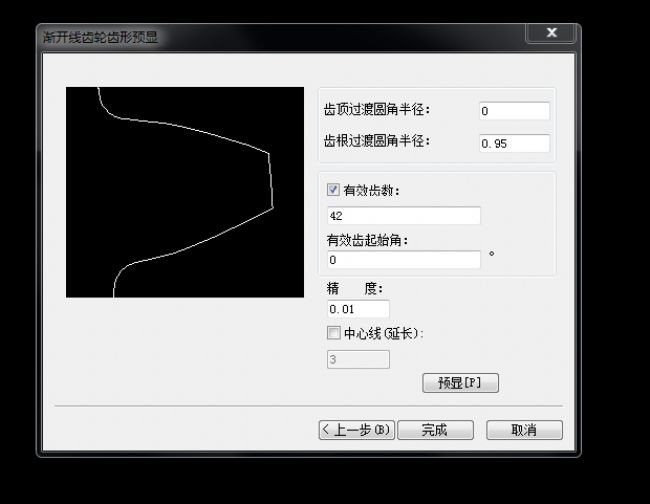Uncheck the 有效齿数 checkbox
Viewport: 650px width, 504px height.
point(334,190)
